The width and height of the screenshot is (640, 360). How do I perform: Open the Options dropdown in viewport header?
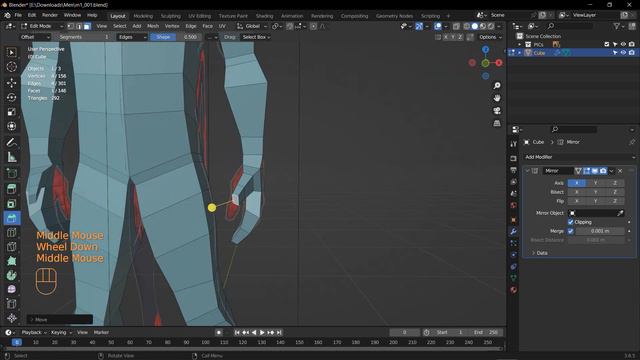[490, 37]
